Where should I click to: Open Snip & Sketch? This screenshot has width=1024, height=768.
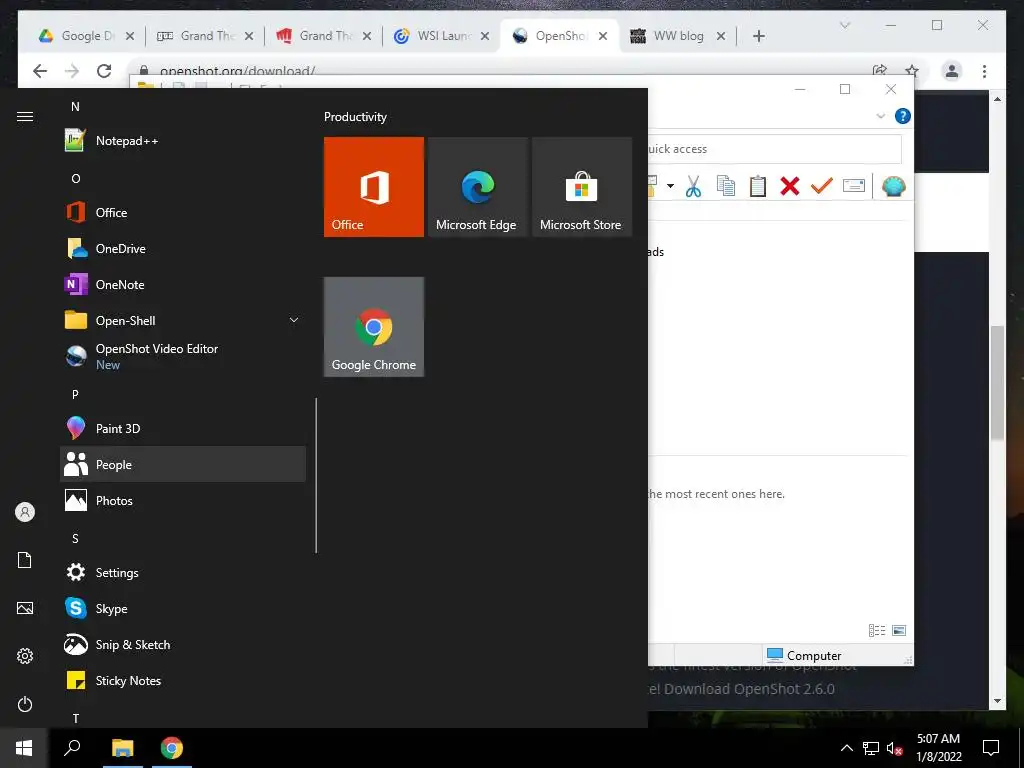click(183, 644)
